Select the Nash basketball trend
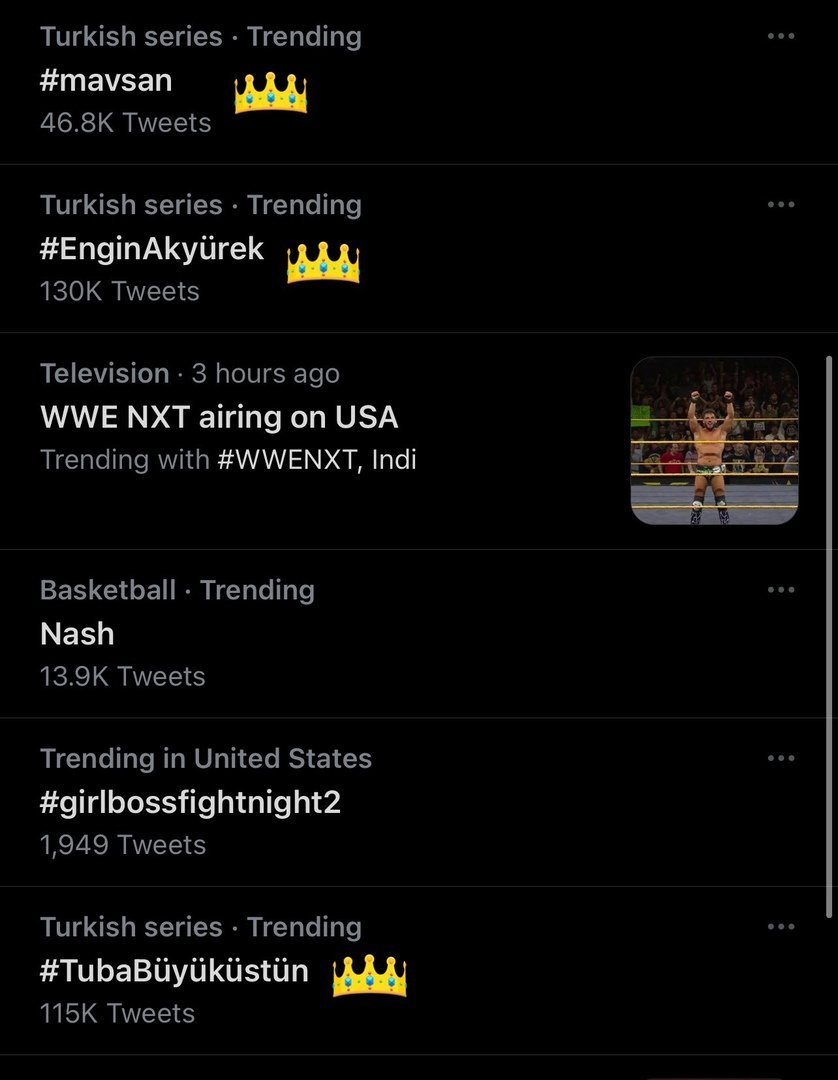This screenshot has height=1080, width=838. click(77, 633)
